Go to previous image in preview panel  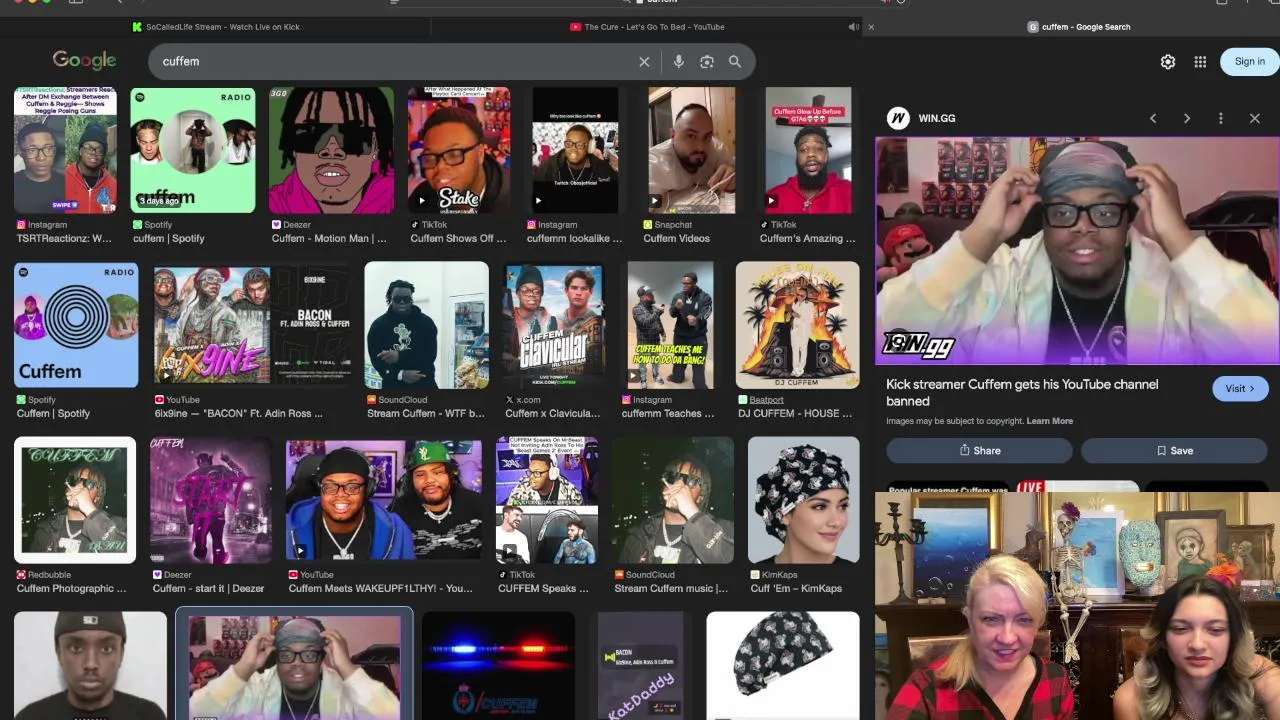pos(1153,118)
